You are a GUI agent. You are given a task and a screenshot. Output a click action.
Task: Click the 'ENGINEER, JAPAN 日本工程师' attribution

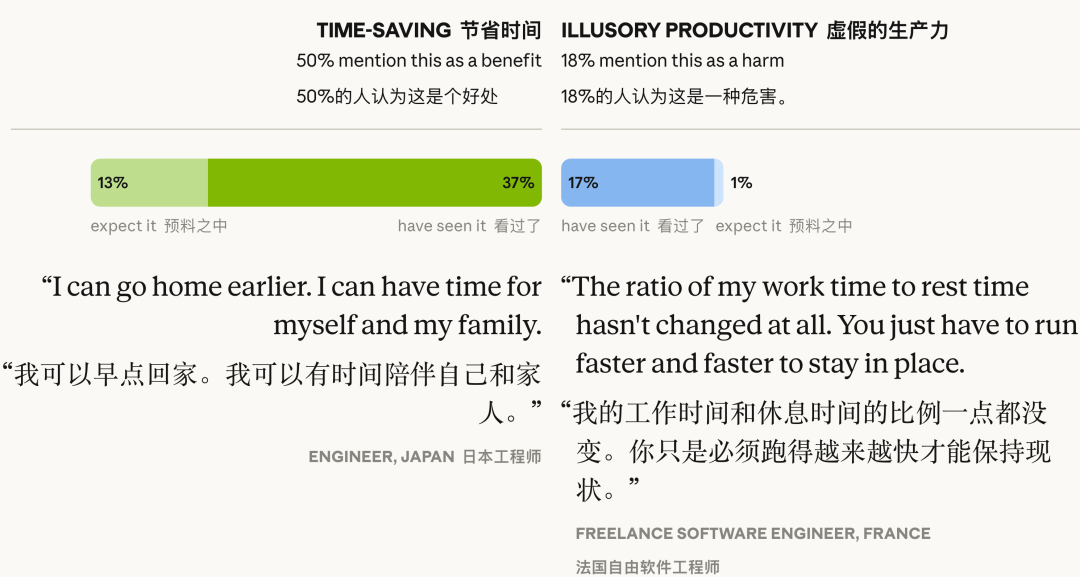click(425, 457)
